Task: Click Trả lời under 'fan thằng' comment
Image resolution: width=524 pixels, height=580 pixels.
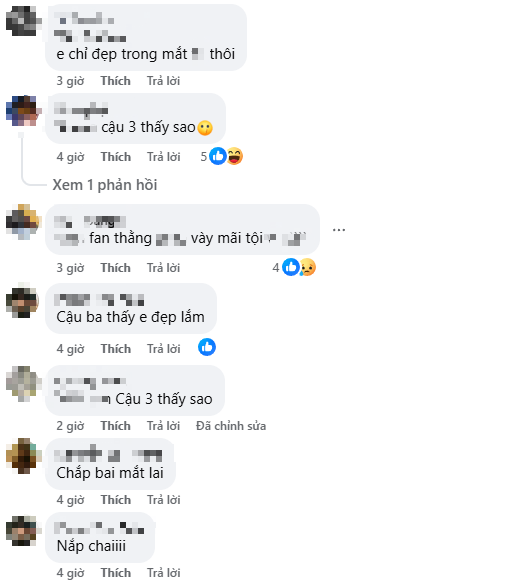Action: (163, 268)
